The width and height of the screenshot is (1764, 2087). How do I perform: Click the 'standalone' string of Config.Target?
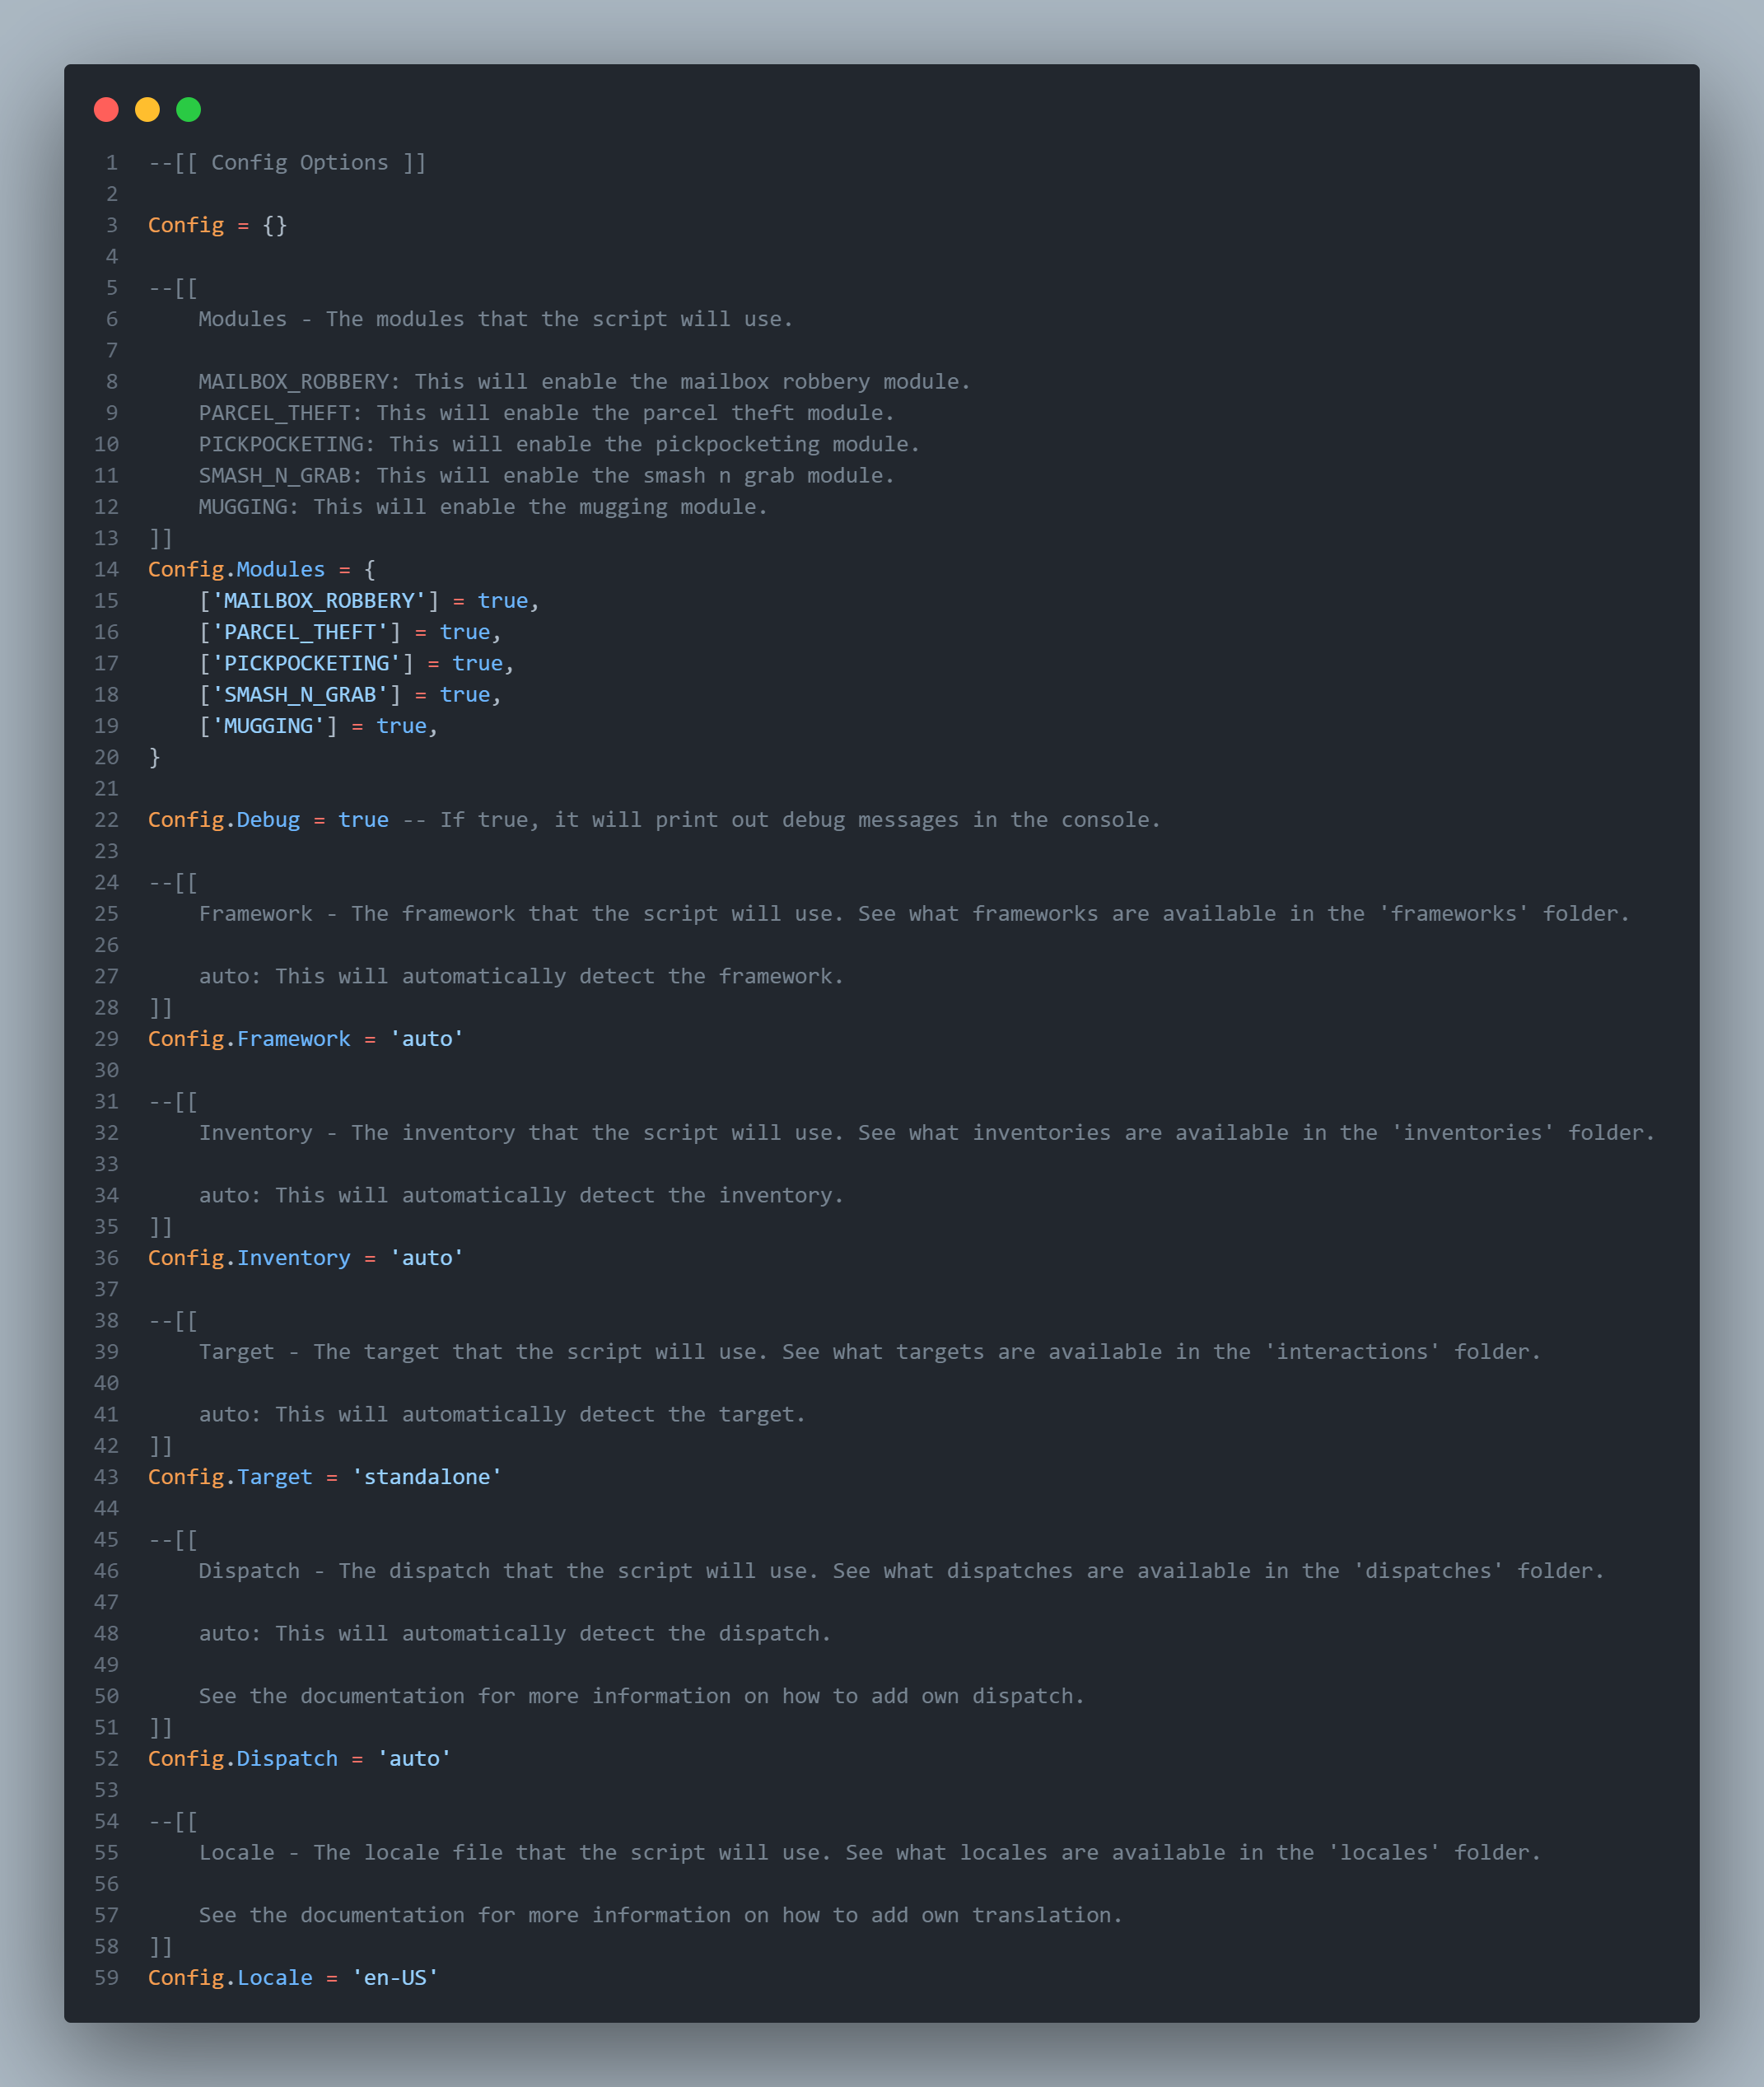427,1476
